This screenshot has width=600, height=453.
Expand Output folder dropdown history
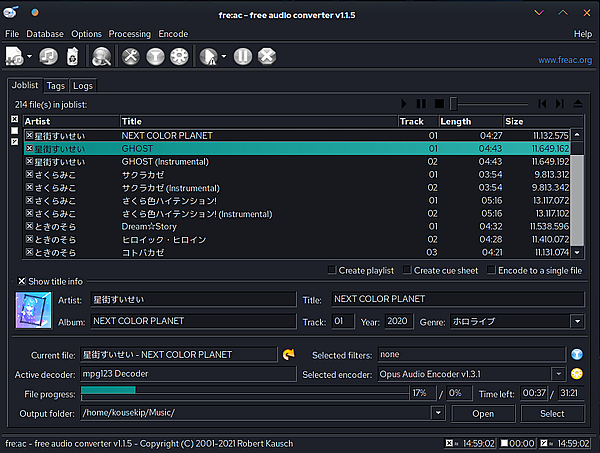coord(438,413)
